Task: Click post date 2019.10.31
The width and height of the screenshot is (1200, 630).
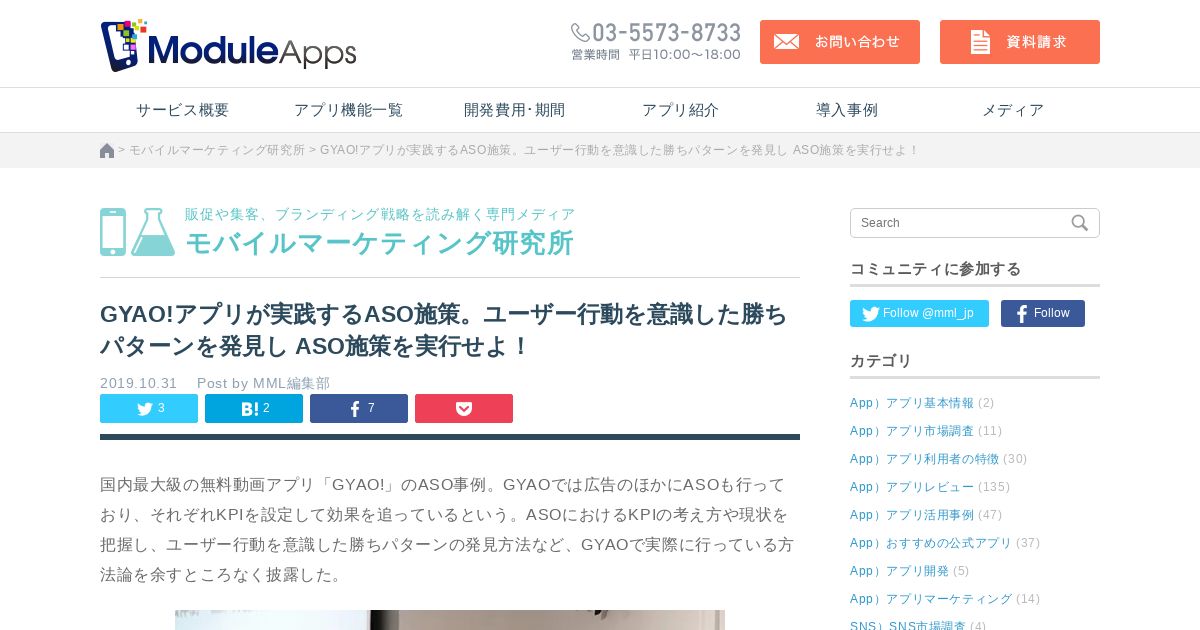Action: coord(138,383)
